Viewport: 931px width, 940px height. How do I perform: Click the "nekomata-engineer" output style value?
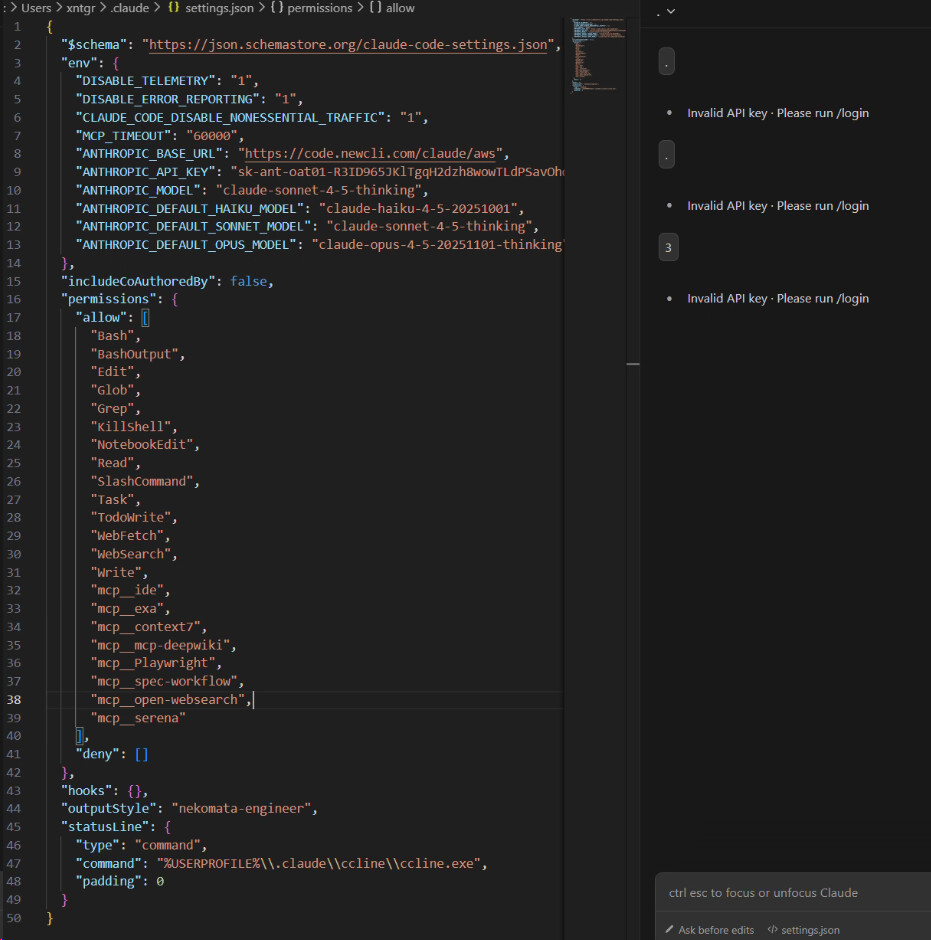tap(241, 809)
